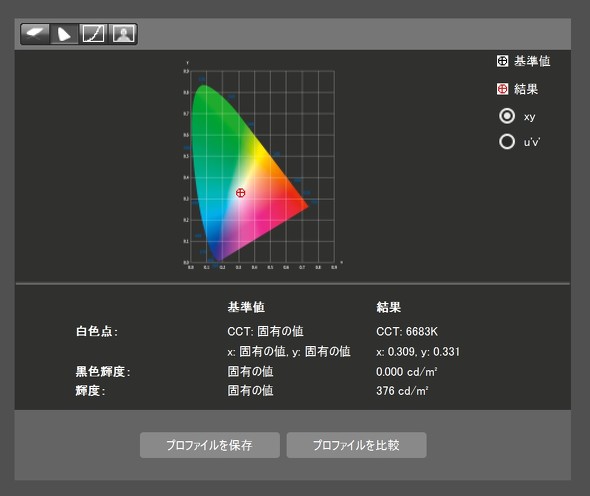Click the red result marker on chart
The image size is (590, 496).
pyautogui.click(x=240, y=193)
